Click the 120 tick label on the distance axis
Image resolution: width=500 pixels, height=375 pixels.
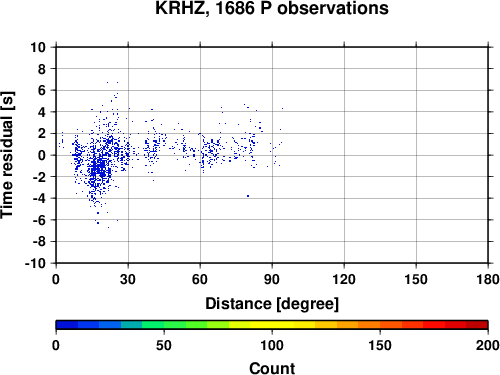(344, 279)
